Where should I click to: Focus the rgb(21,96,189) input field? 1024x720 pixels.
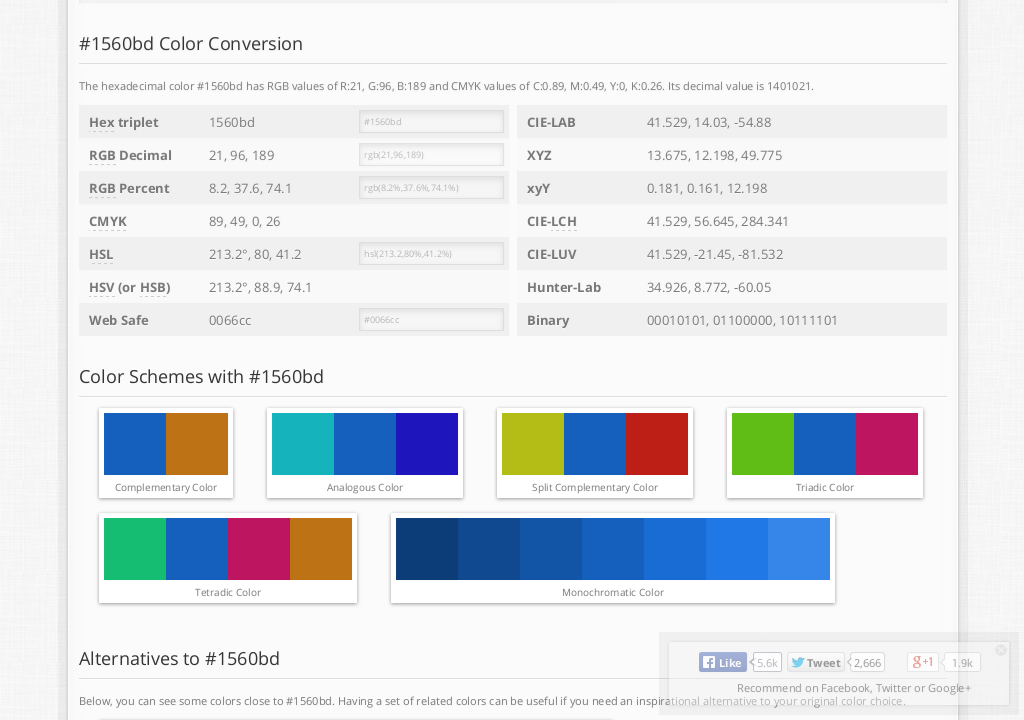(x=431, y=155)
